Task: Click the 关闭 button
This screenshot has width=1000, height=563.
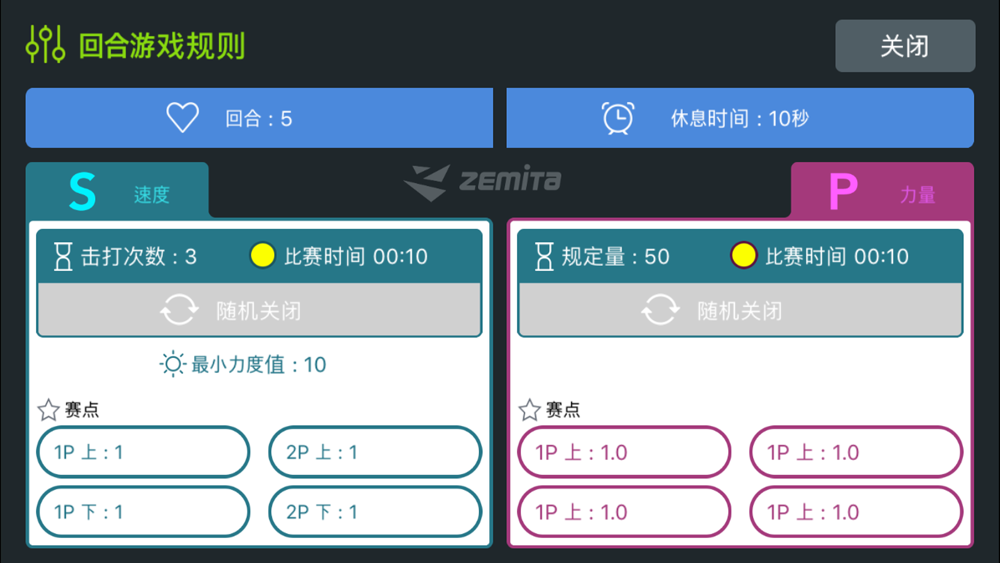Action: click(905, 46)
